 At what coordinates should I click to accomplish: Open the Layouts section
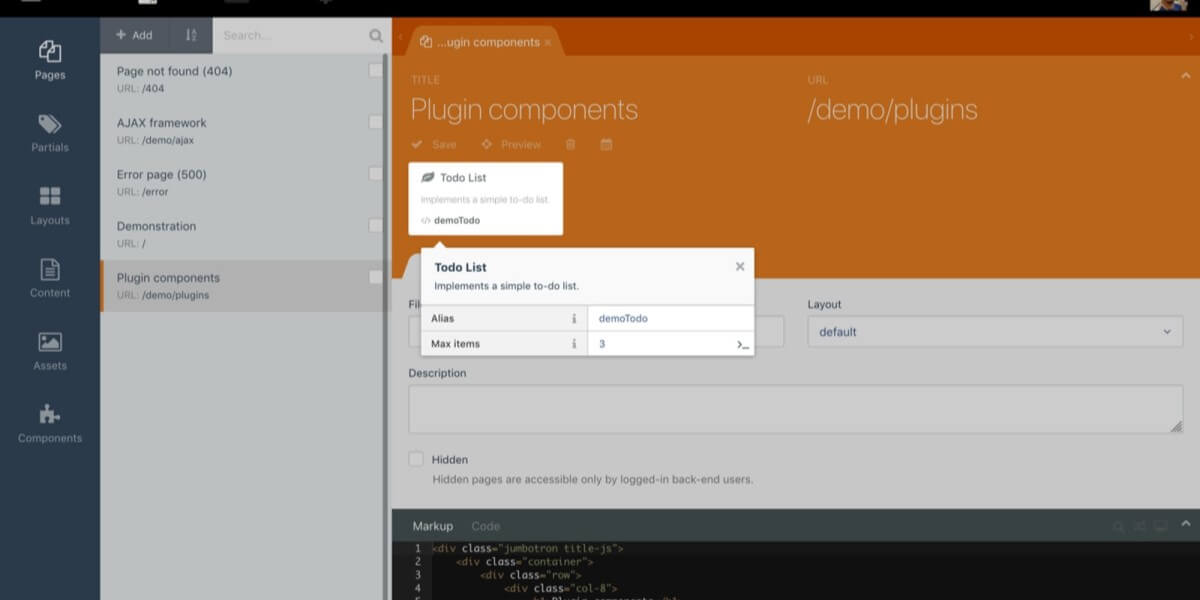coord(50,206)
